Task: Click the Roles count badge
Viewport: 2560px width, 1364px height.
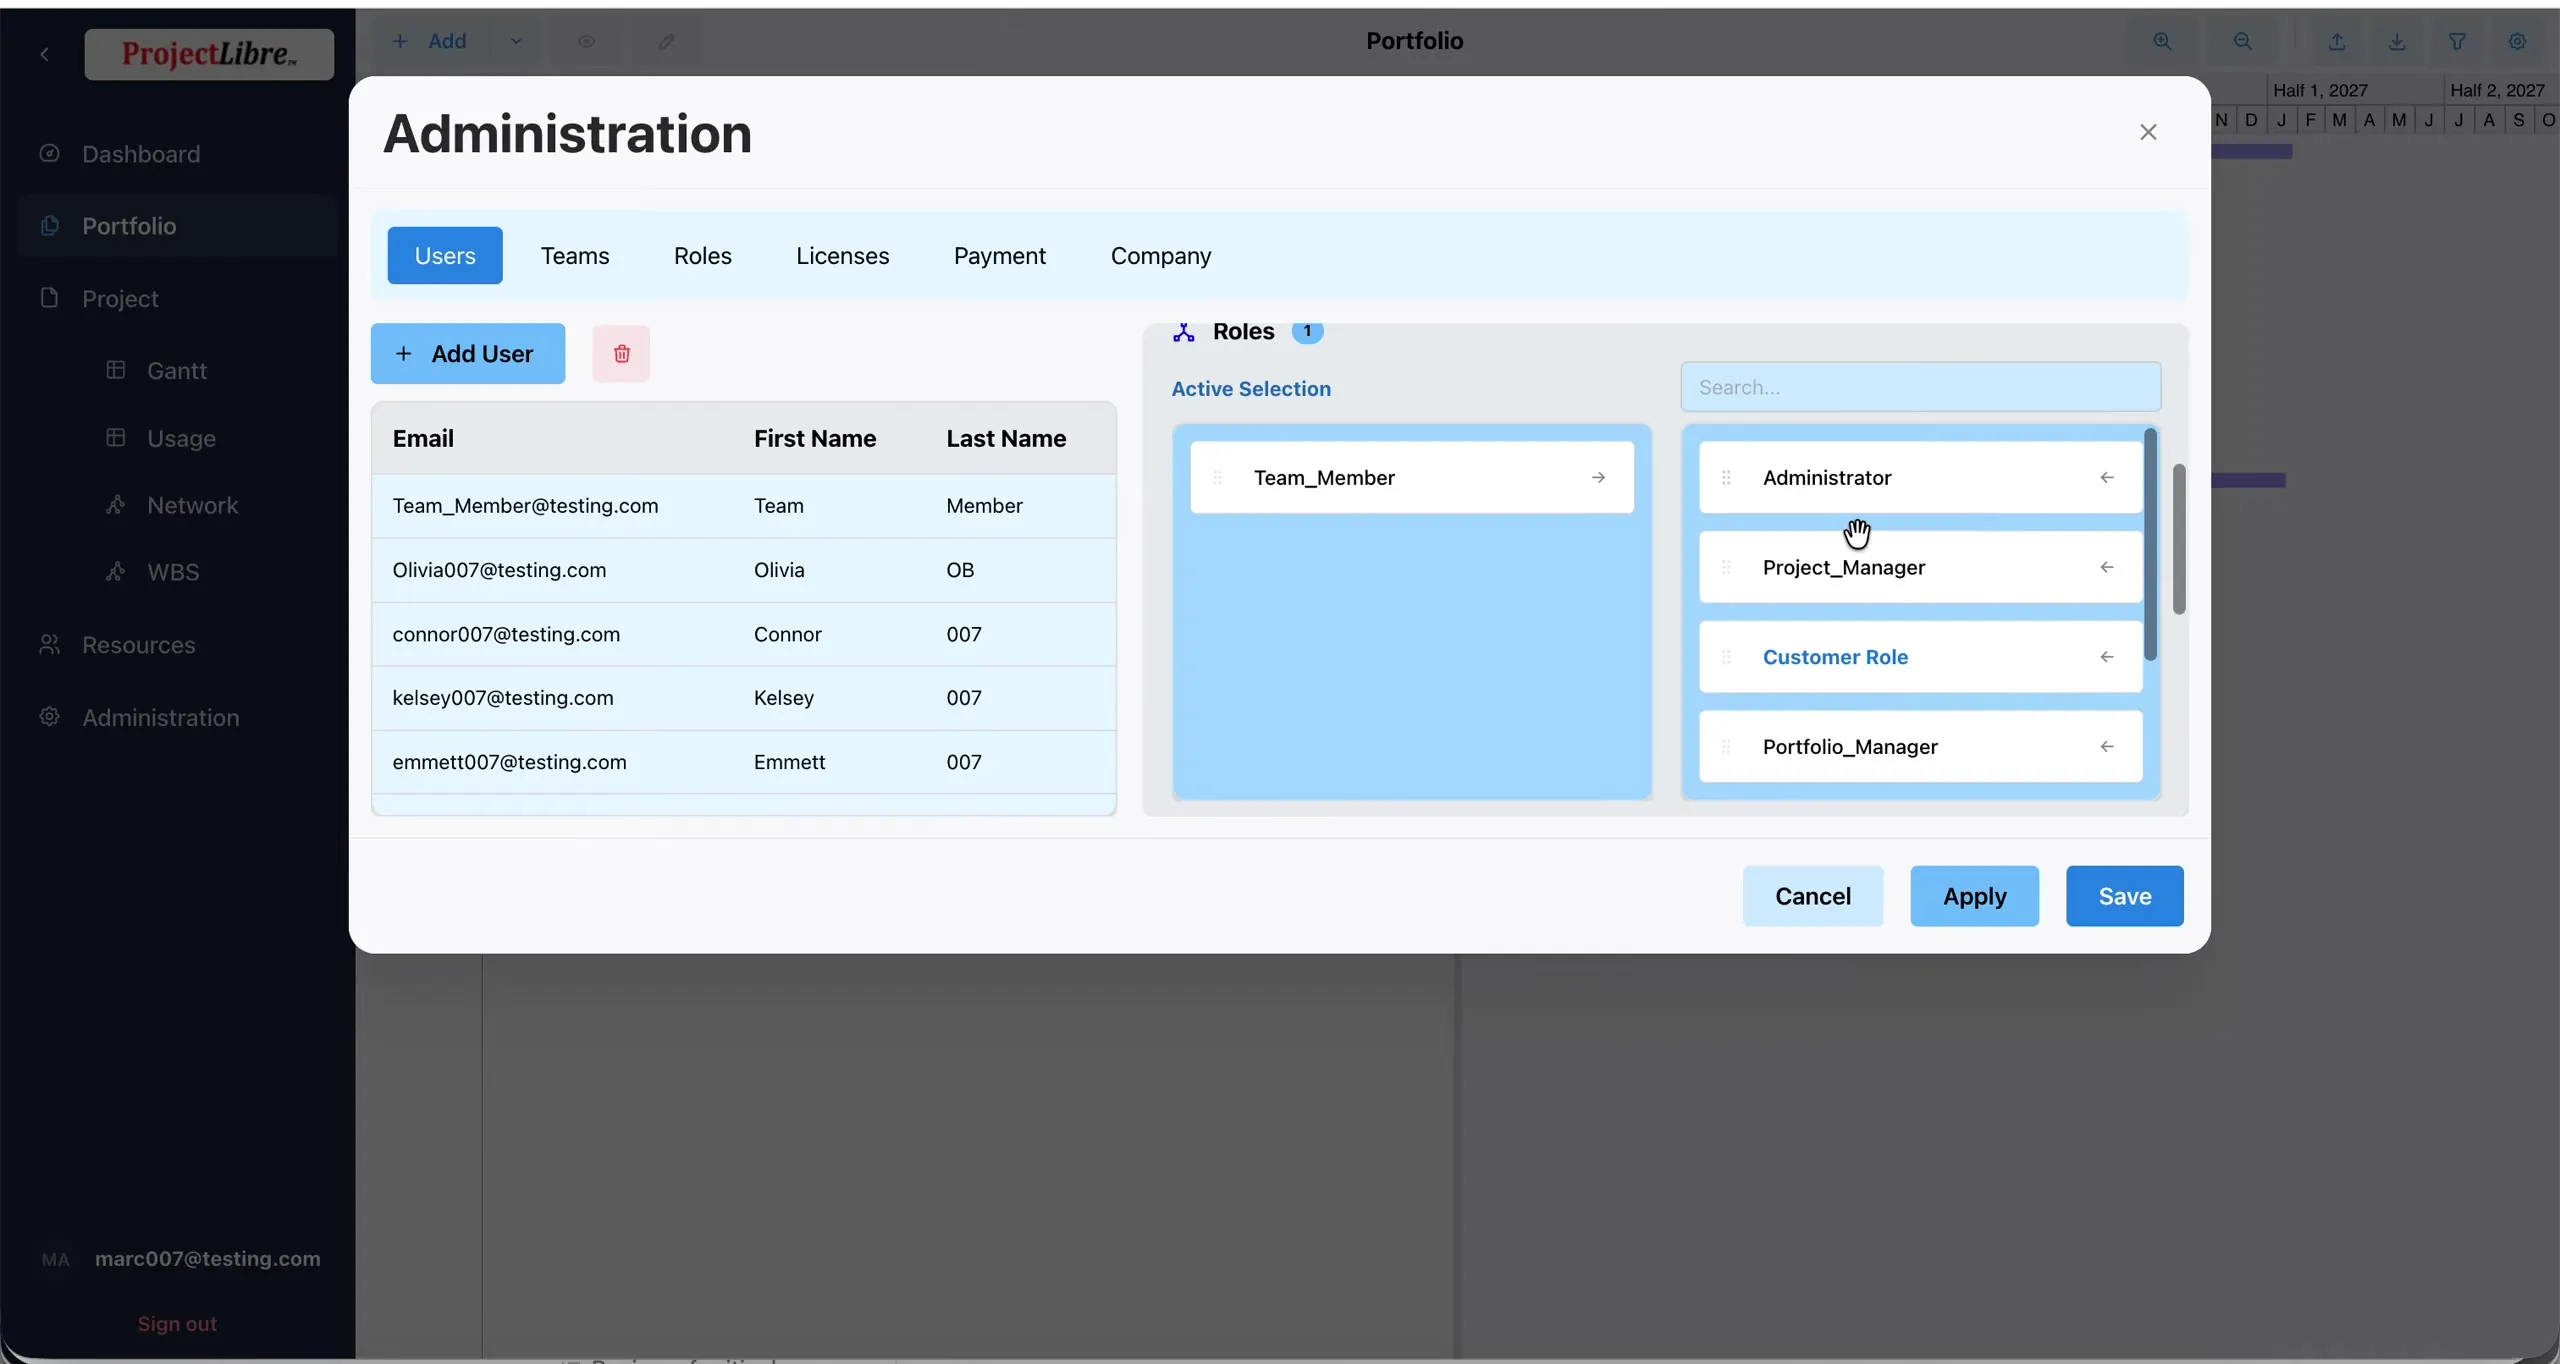Action: (1307, 331)
